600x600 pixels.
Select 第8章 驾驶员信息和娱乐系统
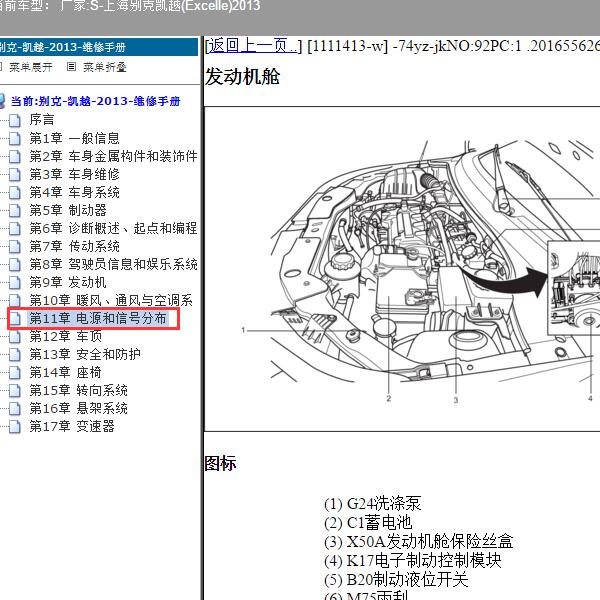(113, 264)
